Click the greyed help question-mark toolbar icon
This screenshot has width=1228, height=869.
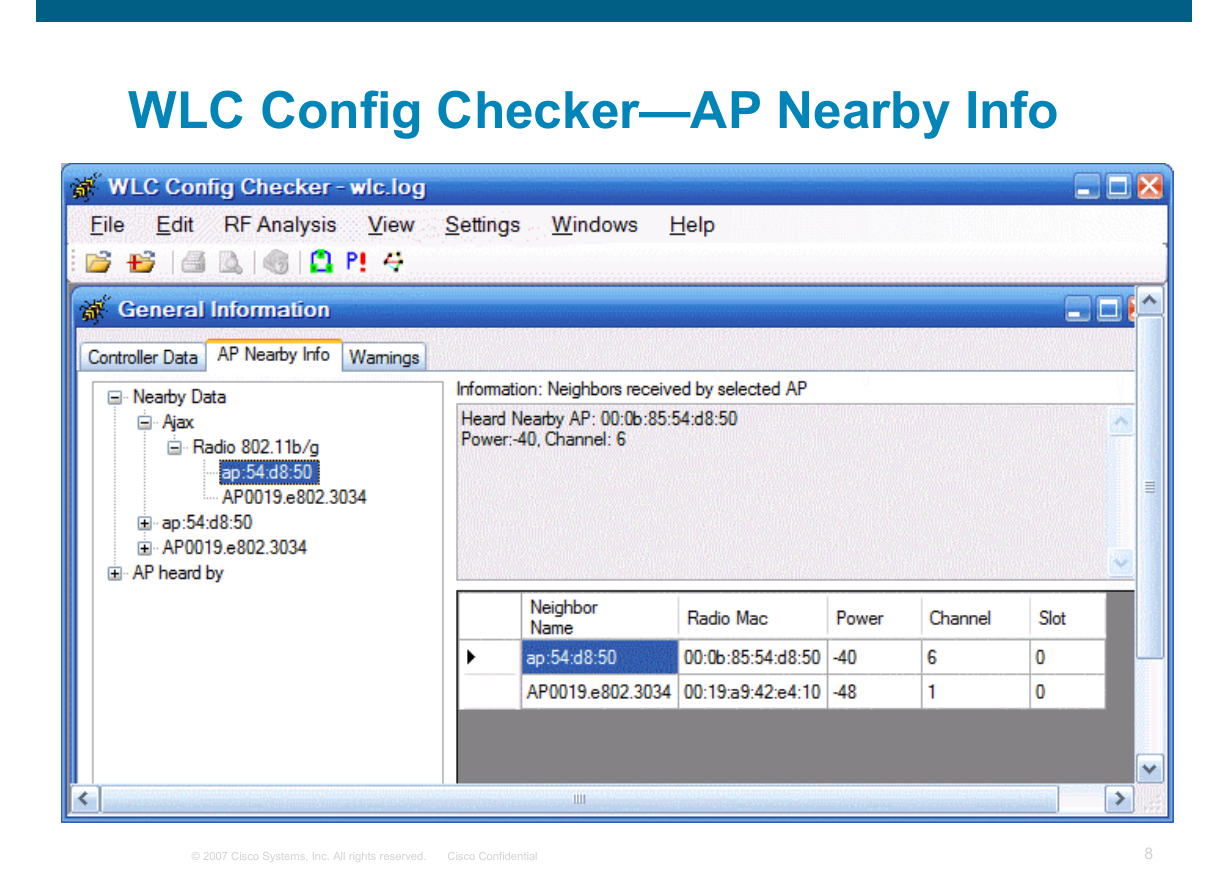pyautogui.click(x=277, y=263)
